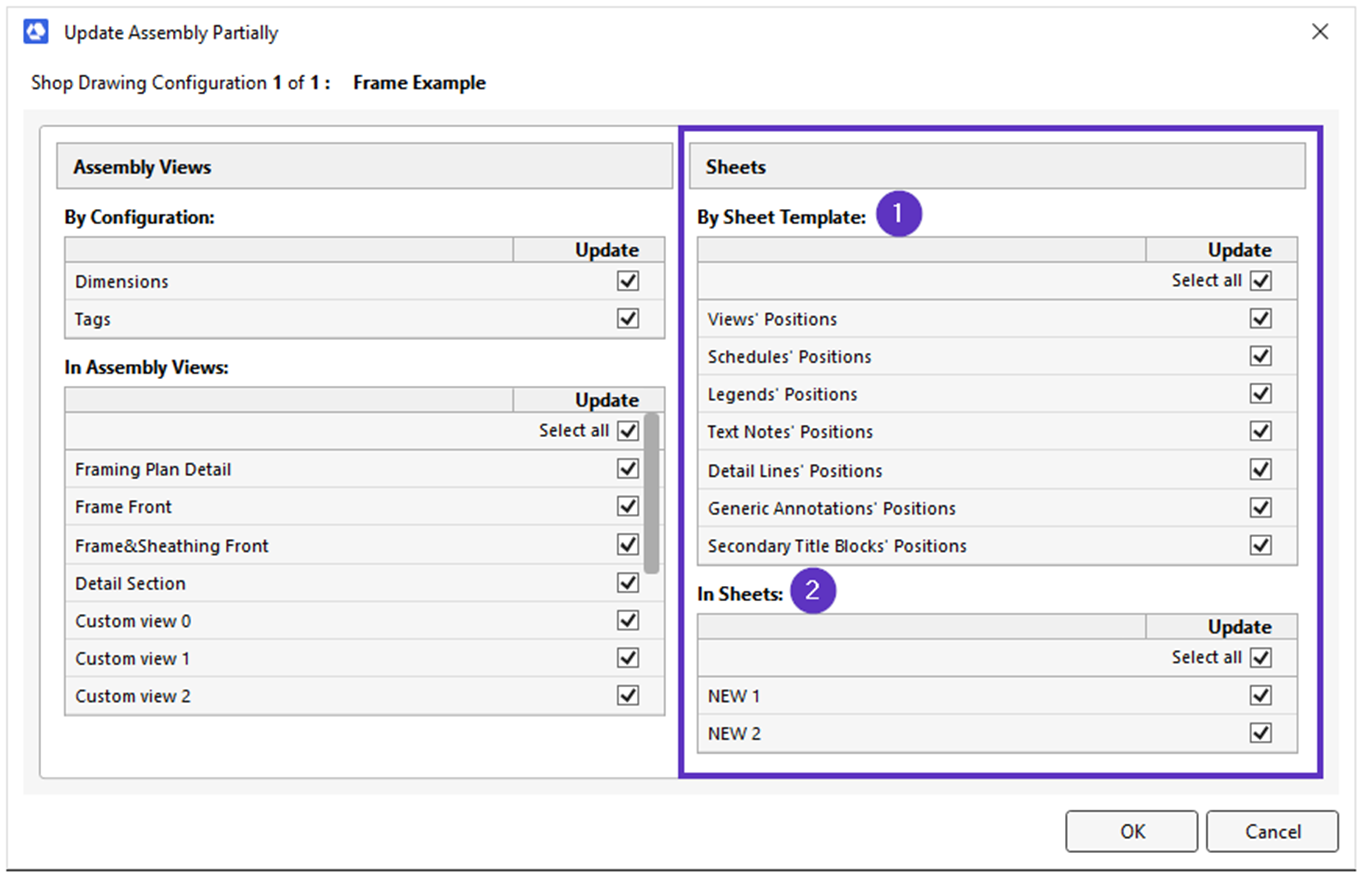Uncheck Frame&Sheathing Front checkbox
This screenshot has width=1364, height=879.
coord(628,545)
